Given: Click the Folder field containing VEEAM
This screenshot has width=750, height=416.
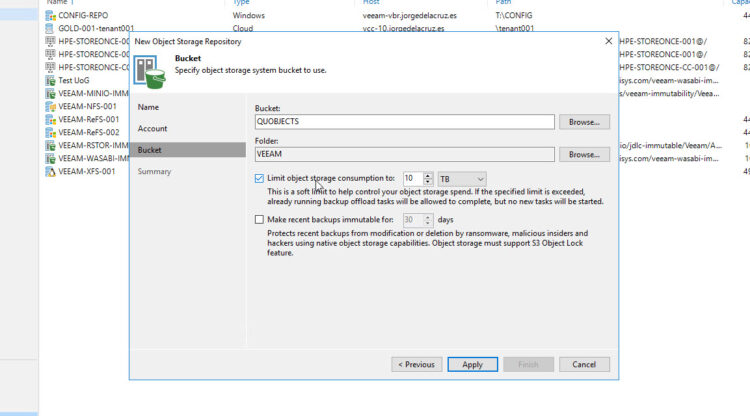Looking at the screenshot, I should click(405, 154).
